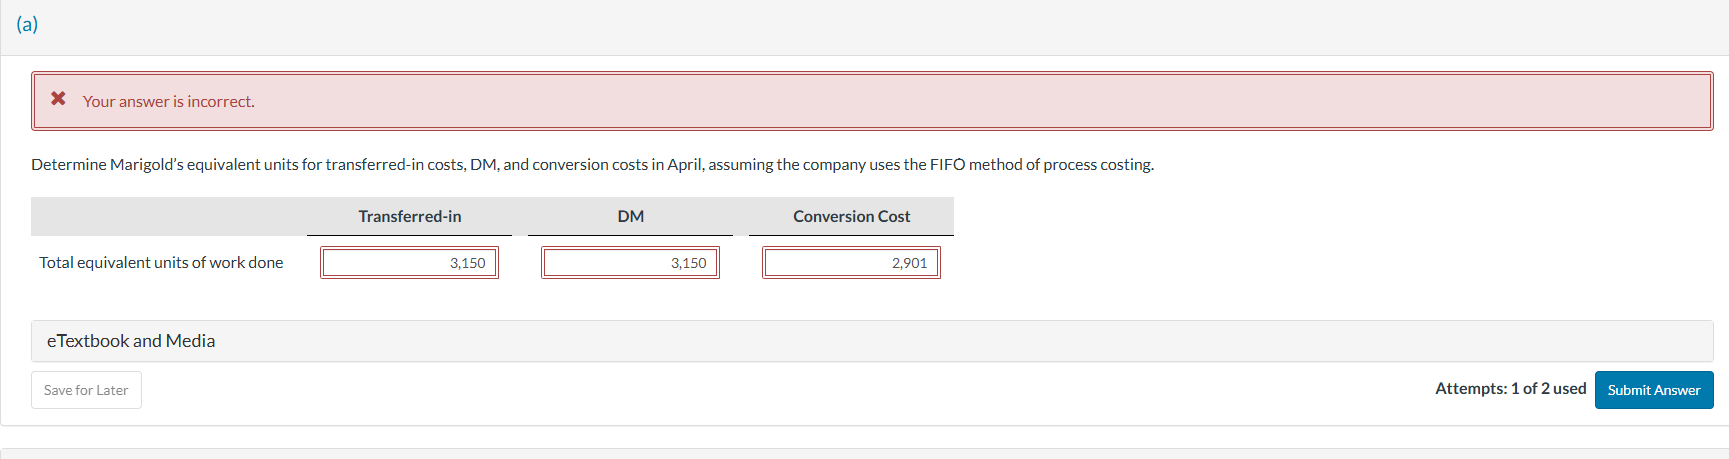Select the Conversion Cost input box
Screen dimensions: 1729x459
pyautogui.click(x=851, y=263)
